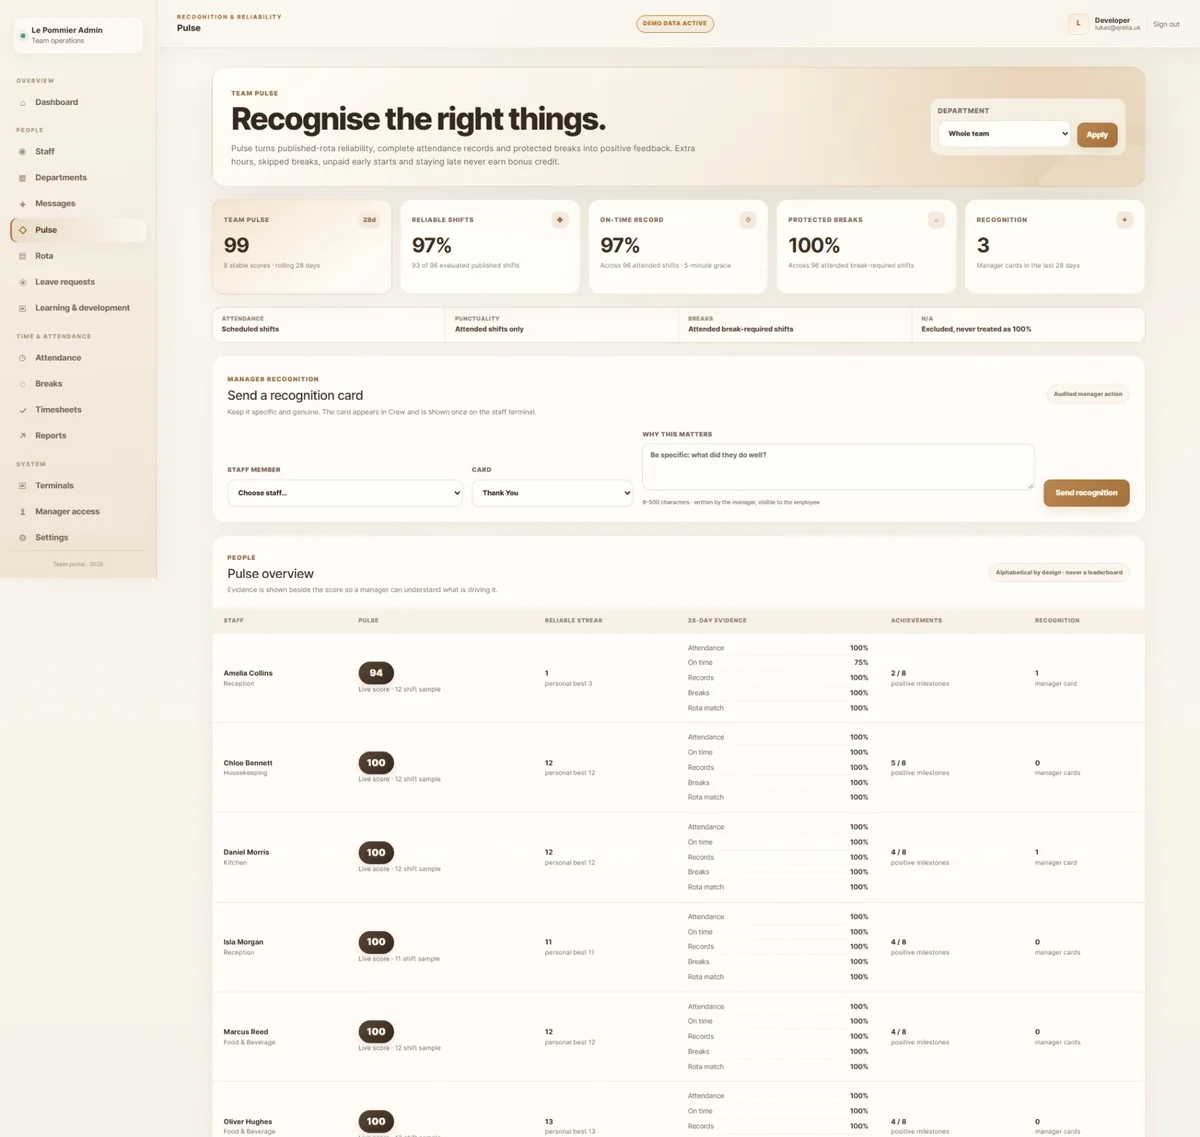This screenshot has width=1200, height=1137.
Task: Click the 28d badge on Team Pulse
Action: [x=369, y=220]
